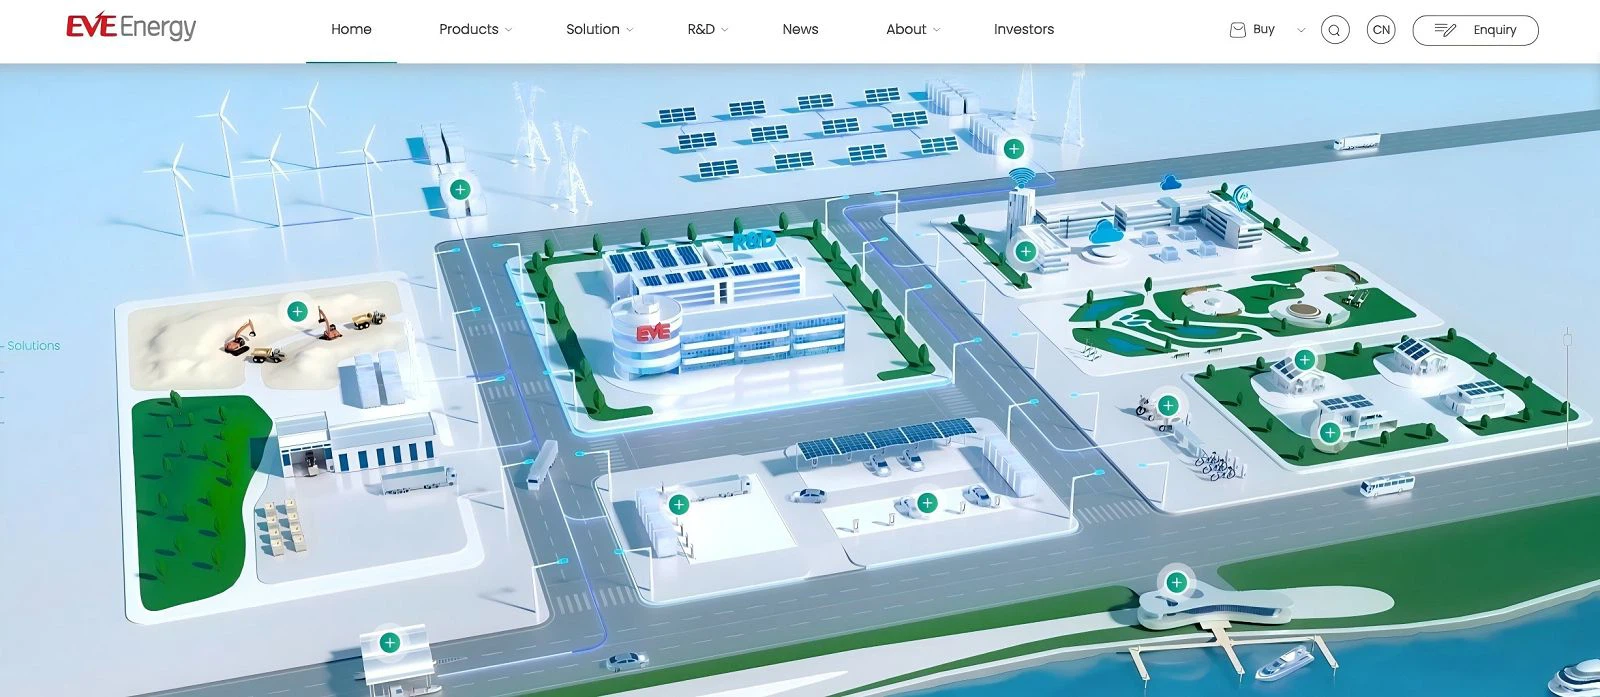Click the plus hotspot on the mining site
The image size is (1600, 697).
(x=297, y=311)
